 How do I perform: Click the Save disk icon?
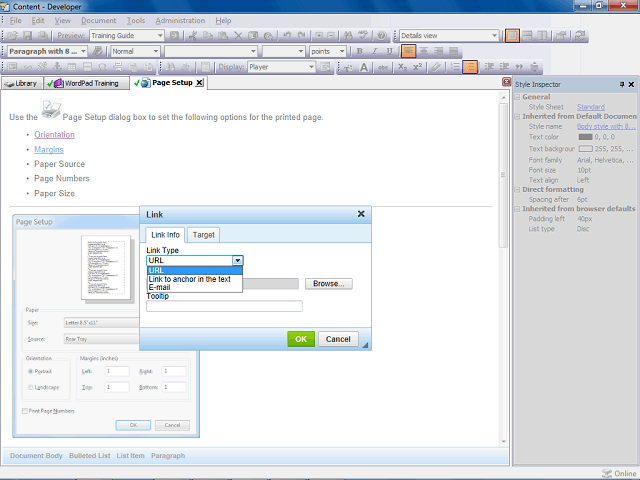coord(27,36)
